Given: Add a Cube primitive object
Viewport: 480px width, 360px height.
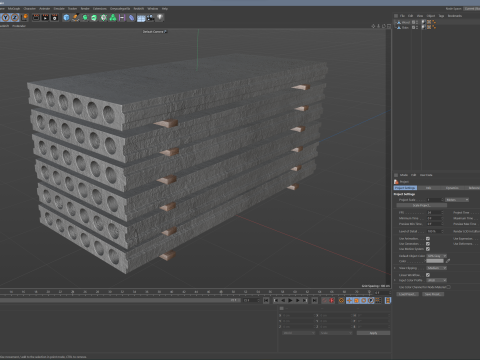Looking at the screenshot, I should tap(66, 18).
